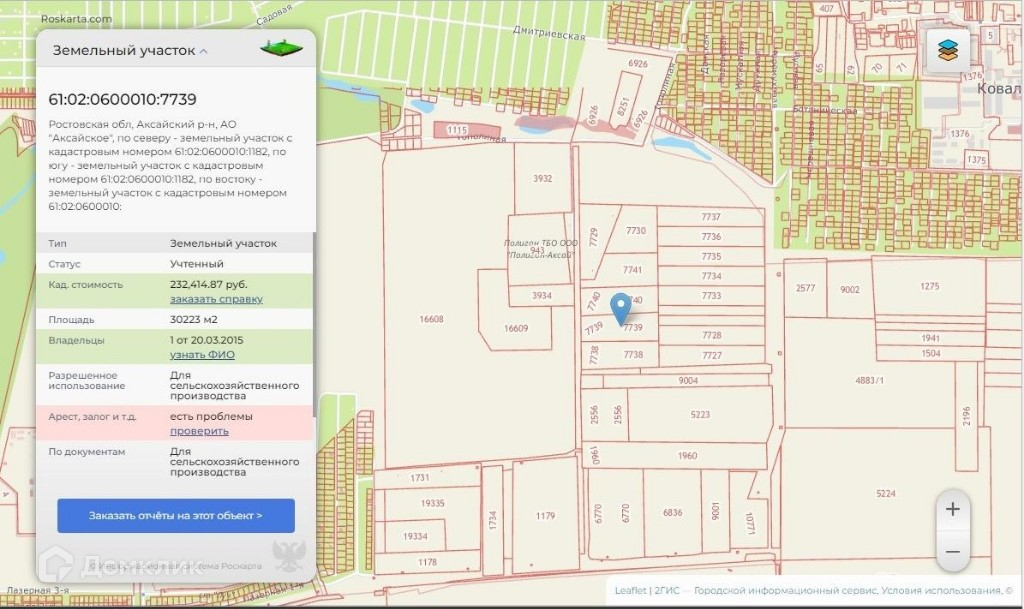Viewport: 1024px width, 609px height.
Task: Select parcel 9004 on the map
Action: click(688, 381)
